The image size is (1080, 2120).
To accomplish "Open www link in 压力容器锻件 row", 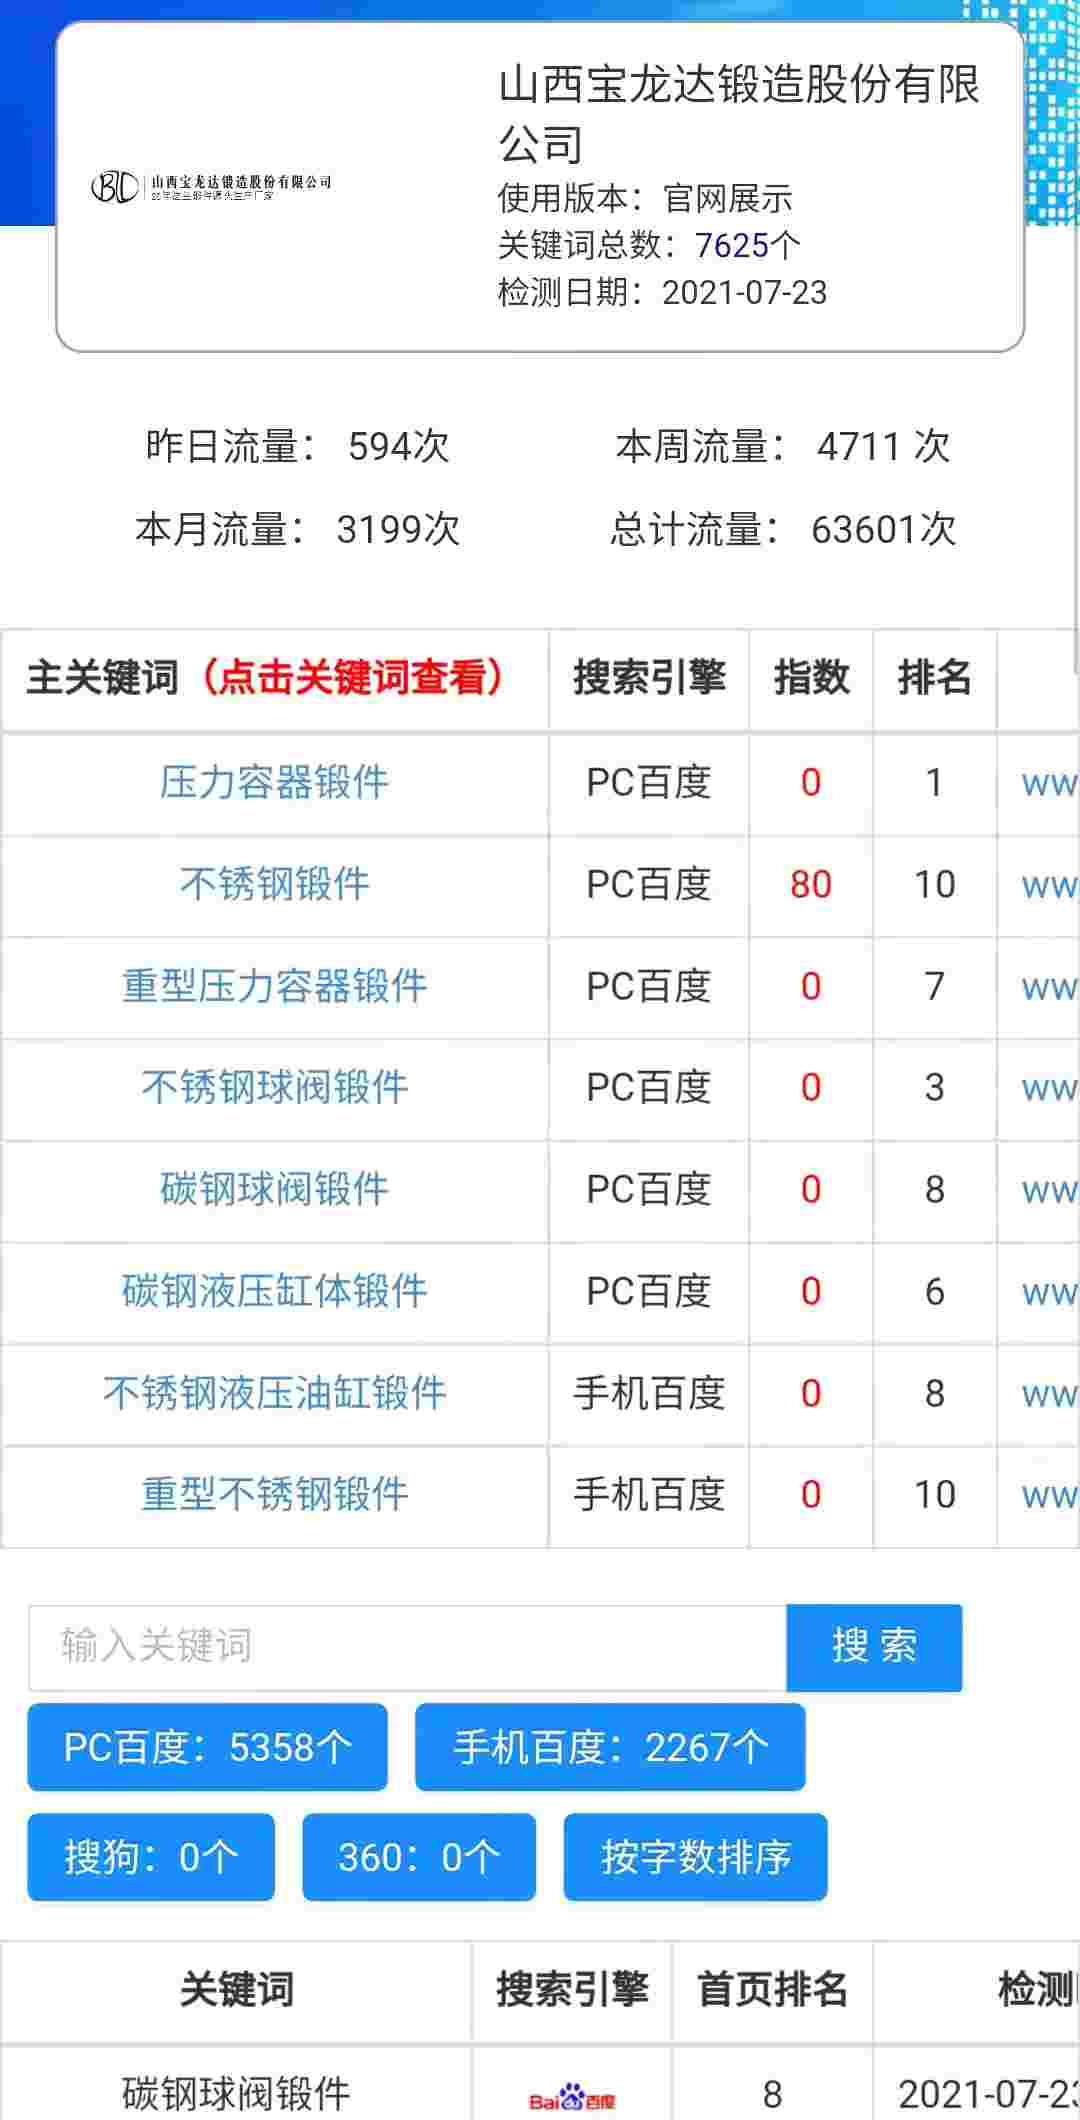I will pos(1049,784).
